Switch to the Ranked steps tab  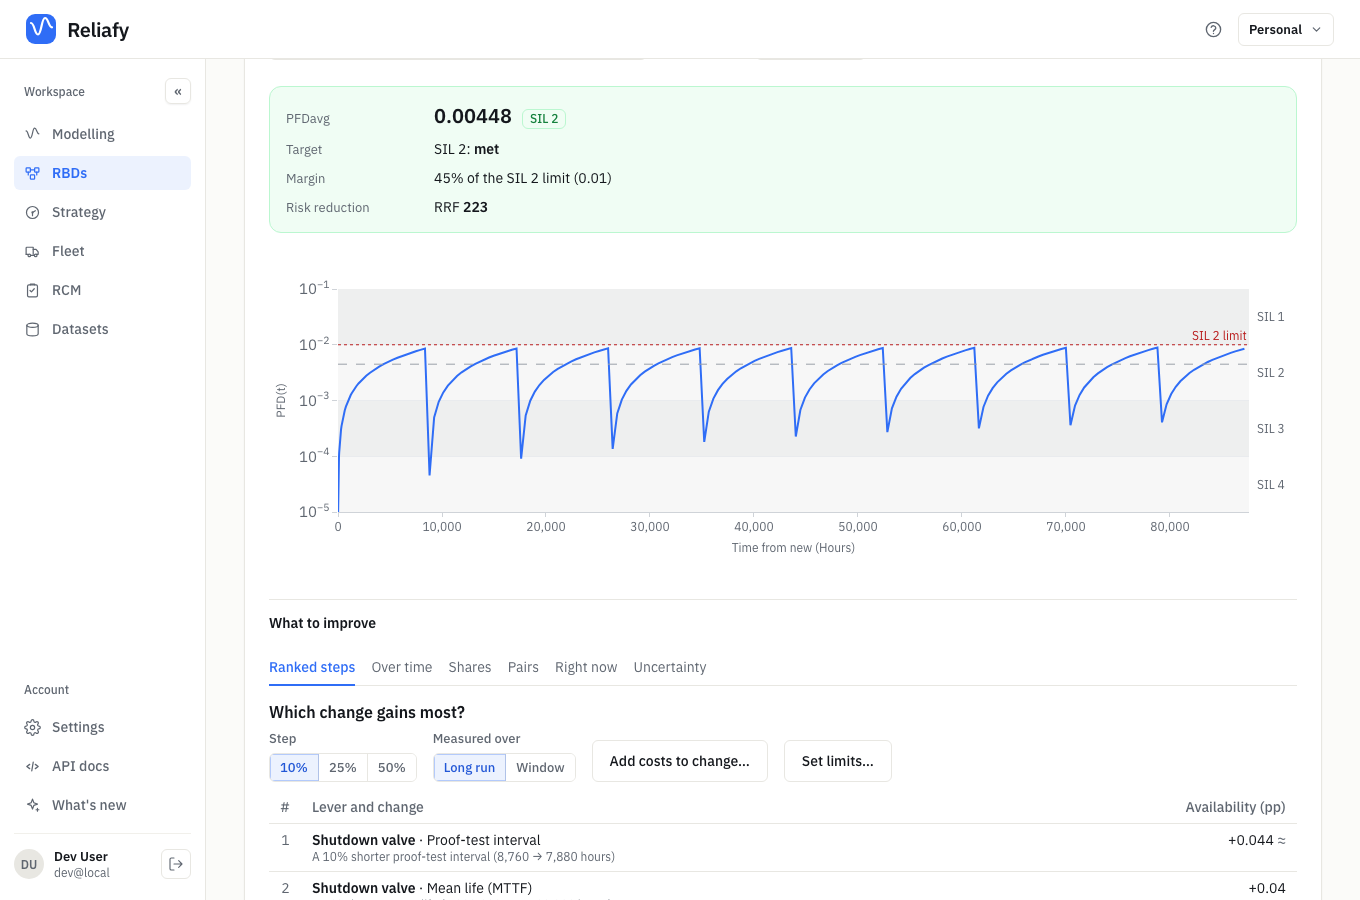[312, 667]
